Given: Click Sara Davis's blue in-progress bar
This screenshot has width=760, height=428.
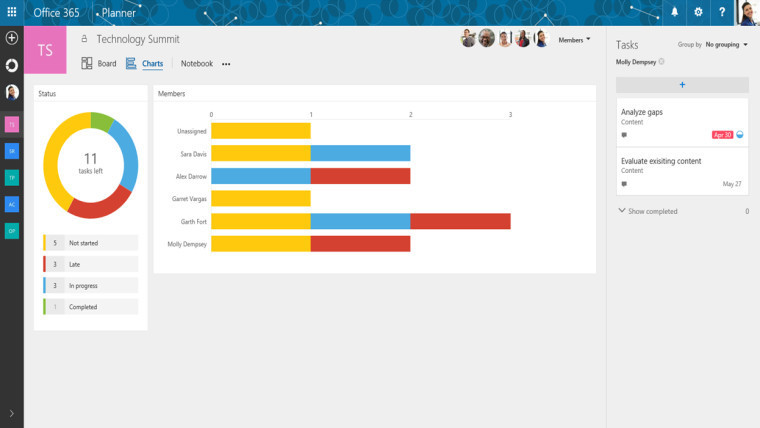Looking at the screenshot, I should tap(360, 153).
